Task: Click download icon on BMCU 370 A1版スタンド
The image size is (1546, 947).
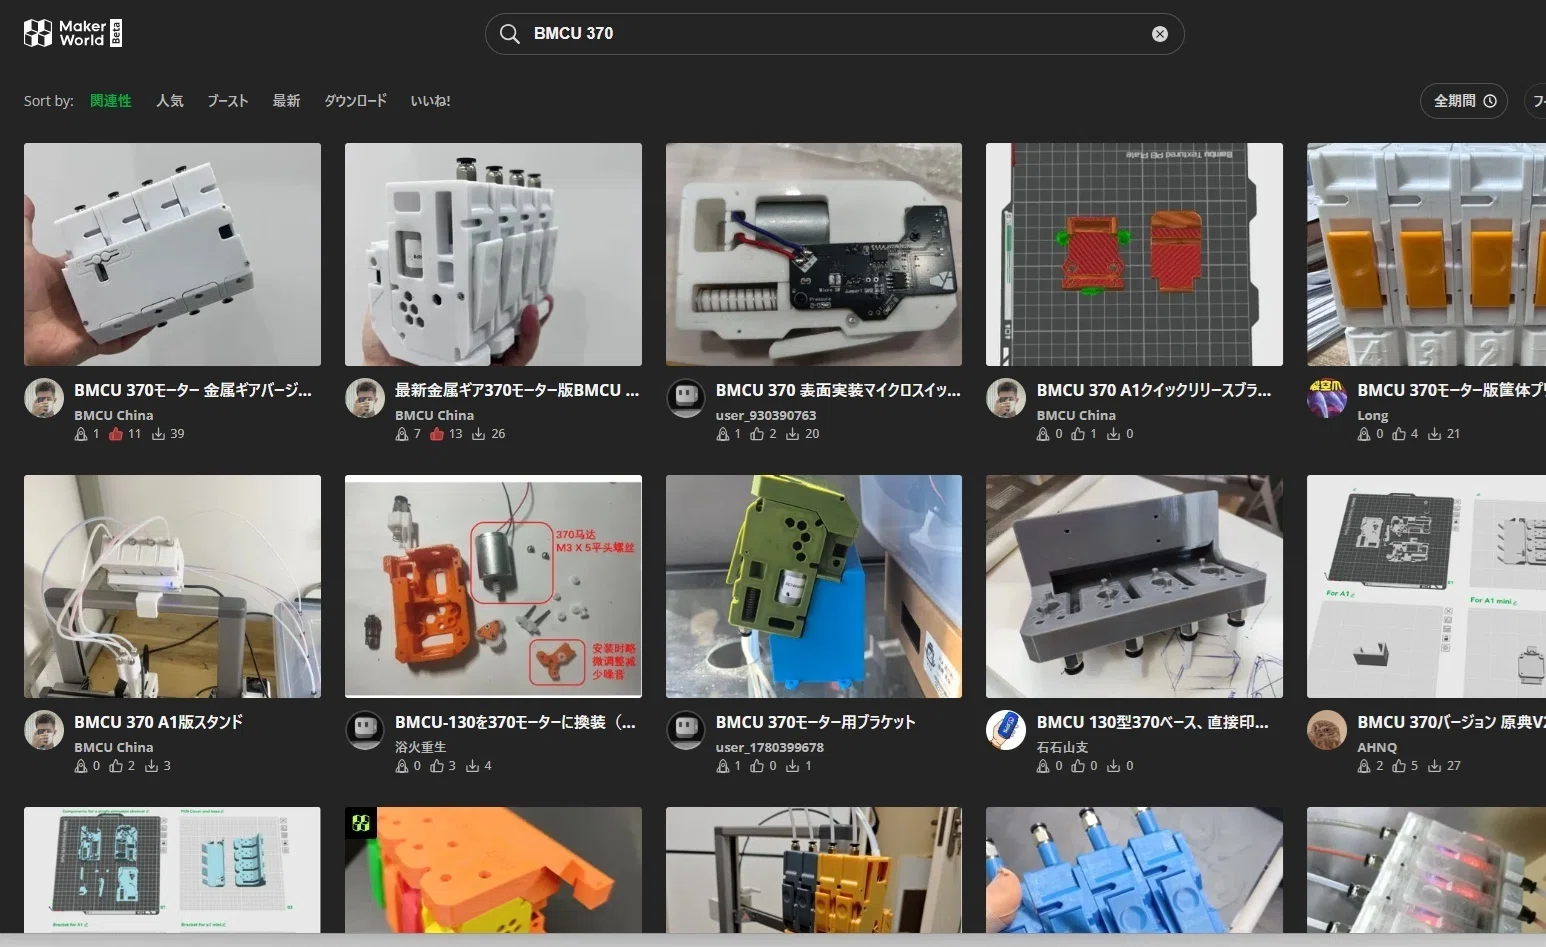Action: [x=152, y=766]
